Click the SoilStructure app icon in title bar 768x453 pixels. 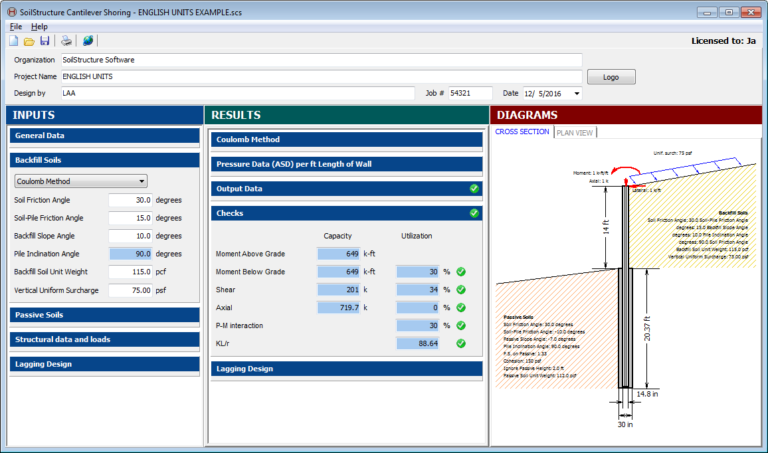coord(12,12)
